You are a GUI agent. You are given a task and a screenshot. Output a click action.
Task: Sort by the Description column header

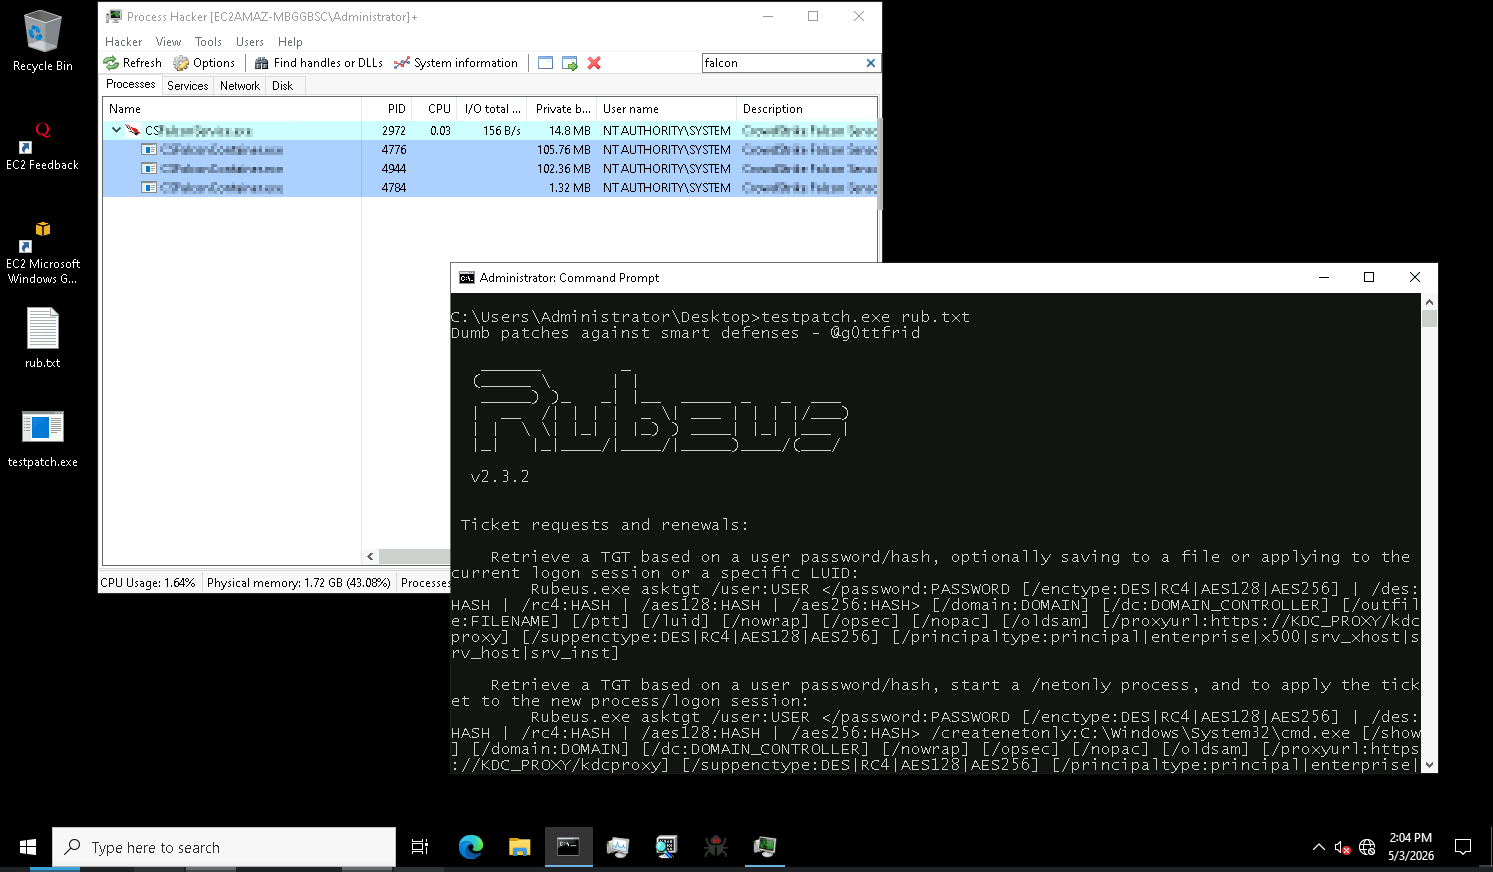pyautogui.click(x=807, y=109)
